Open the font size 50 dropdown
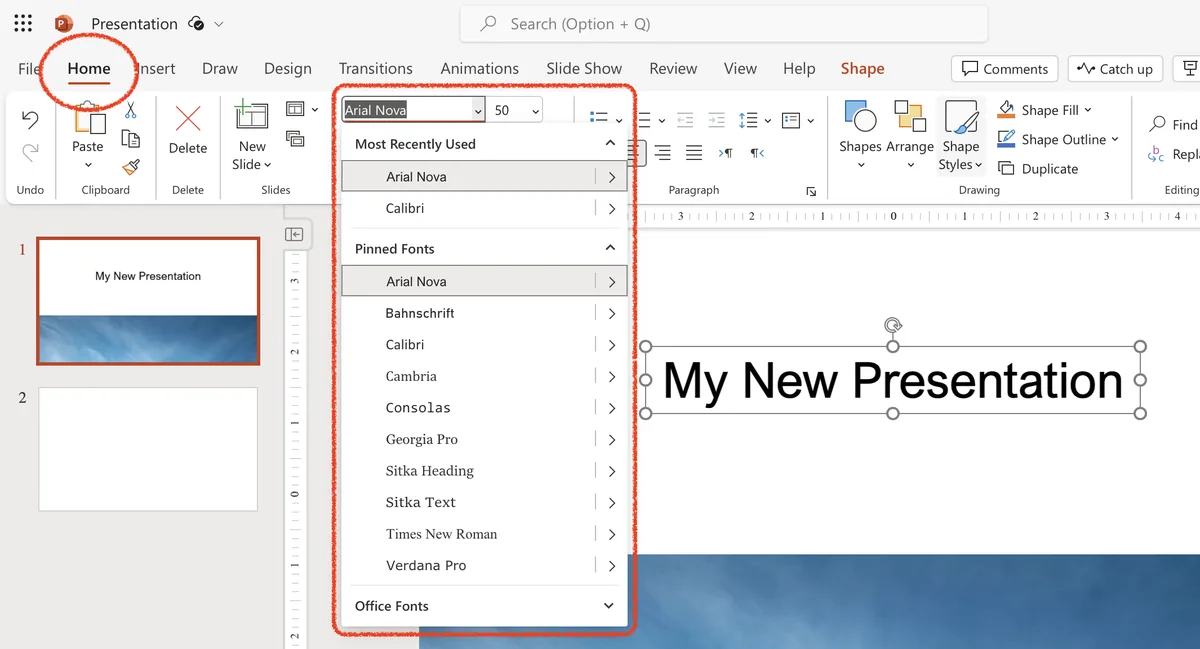Viewport: 1200px width, 649px height. tap(537, 111)
